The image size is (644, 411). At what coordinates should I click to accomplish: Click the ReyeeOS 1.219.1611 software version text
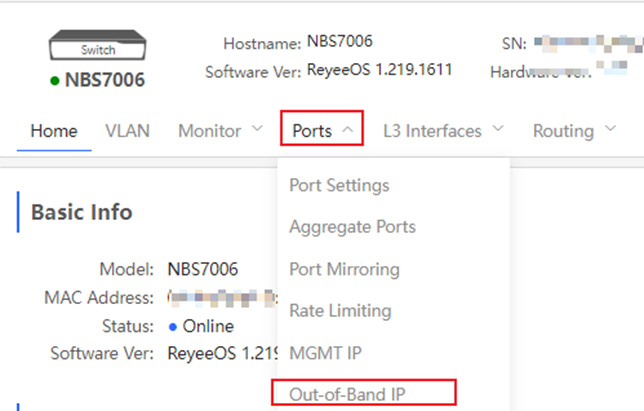pos(380,70)
